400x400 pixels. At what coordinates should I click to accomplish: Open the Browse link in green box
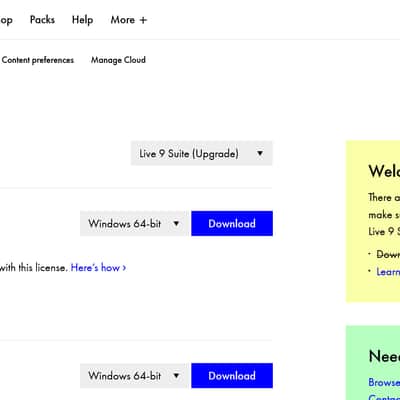(x=384, y=382)
